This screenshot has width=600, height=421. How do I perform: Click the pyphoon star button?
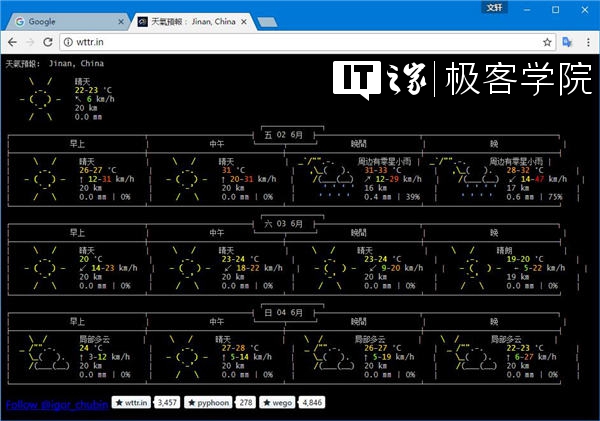[208, 403]
